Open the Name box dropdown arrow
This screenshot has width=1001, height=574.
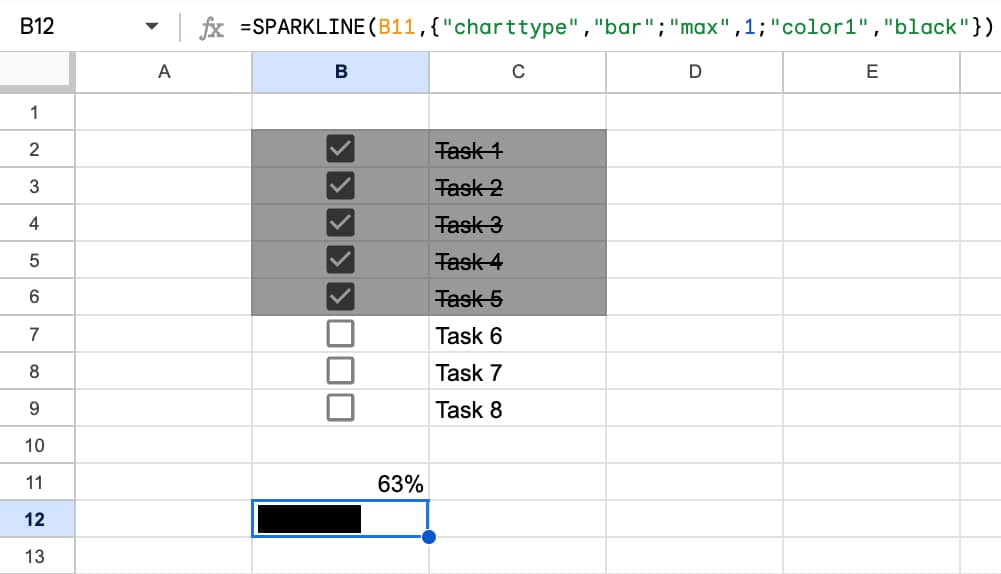[152, 27]
